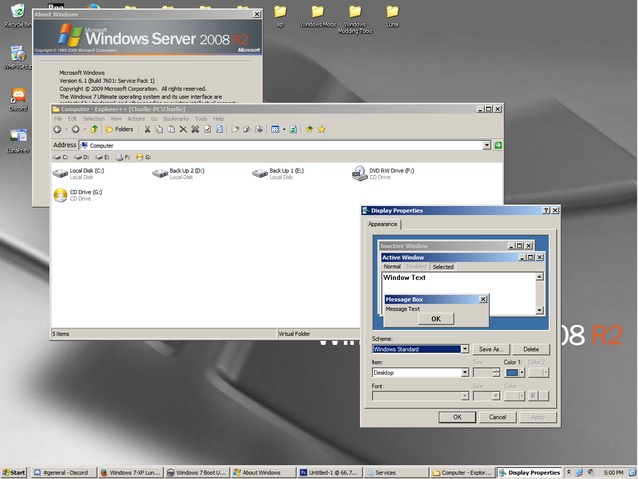
Task: Click the Bookmarks star toolbar icon
Action: [321, 129]
